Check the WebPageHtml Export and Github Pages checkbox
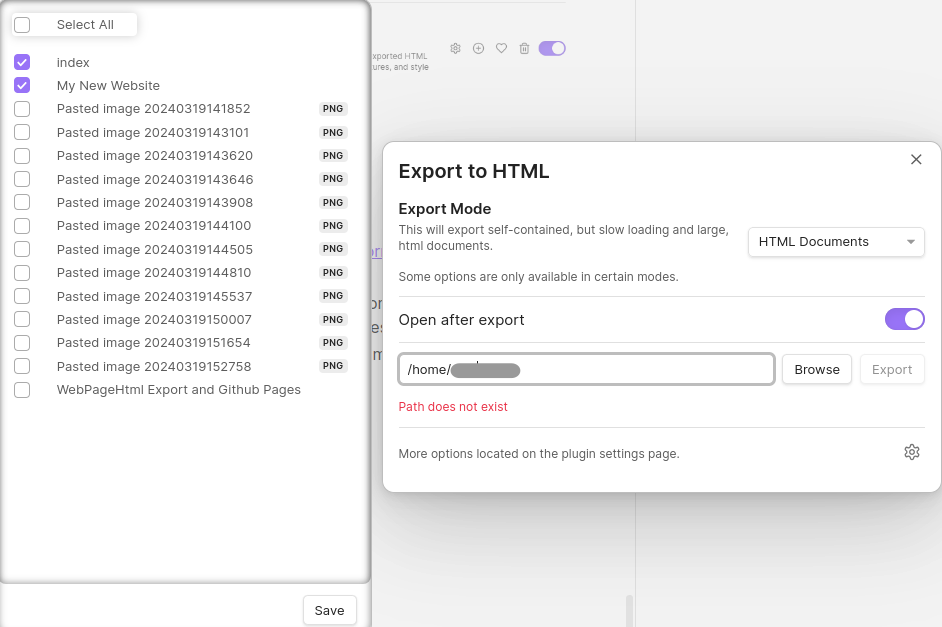This screenshot has width=942, height=627. [22, 390]
